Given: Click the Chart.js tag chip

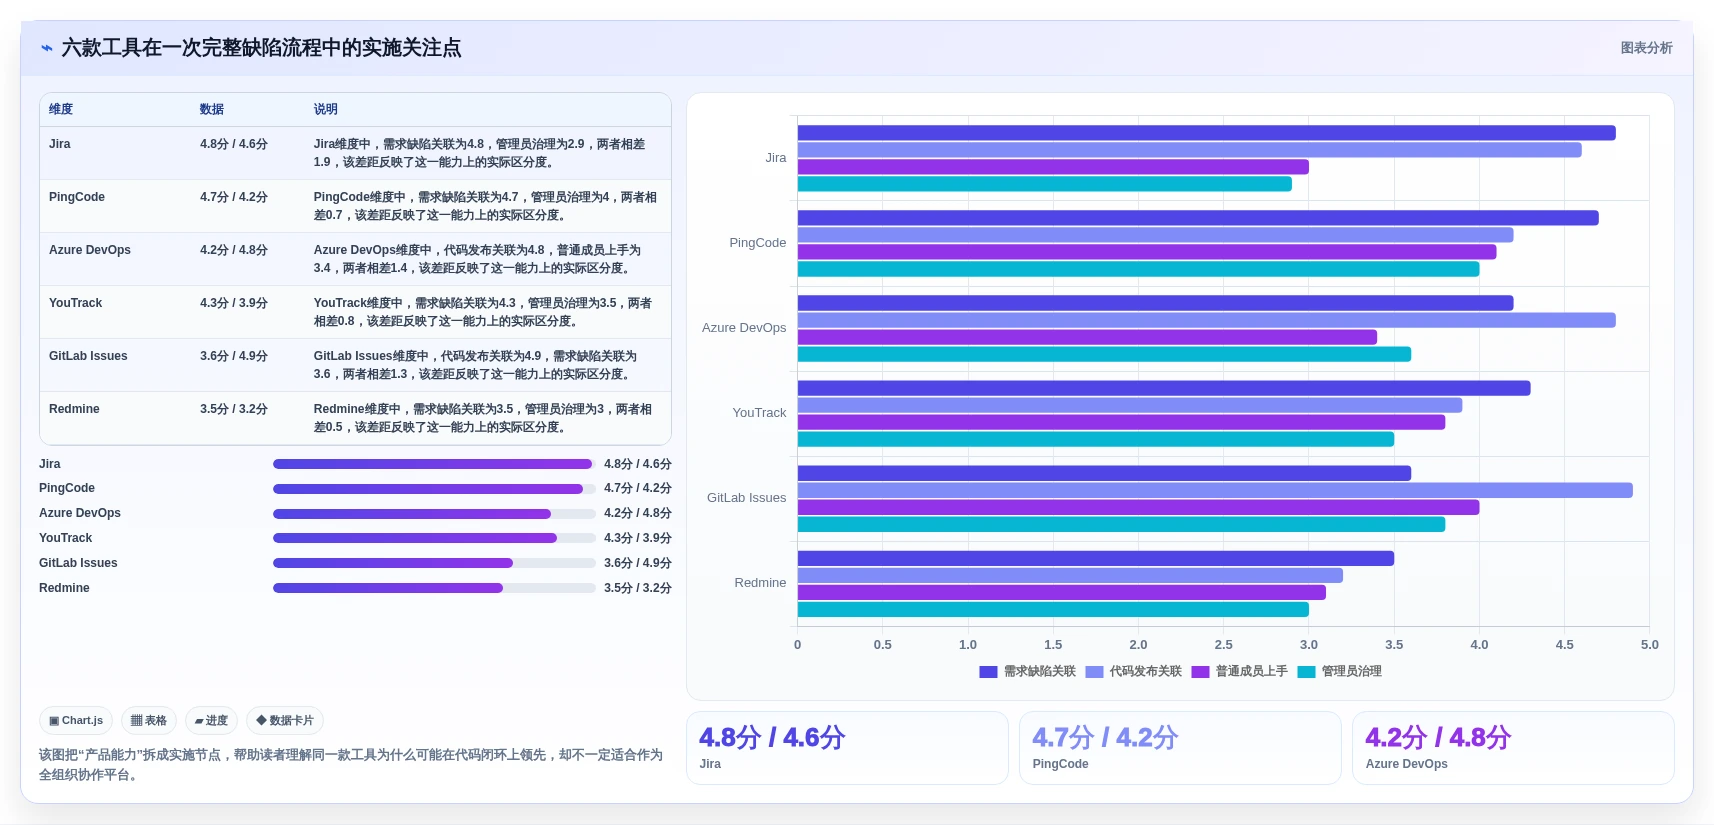Looking at the screenshot, I should pos(76,720).
